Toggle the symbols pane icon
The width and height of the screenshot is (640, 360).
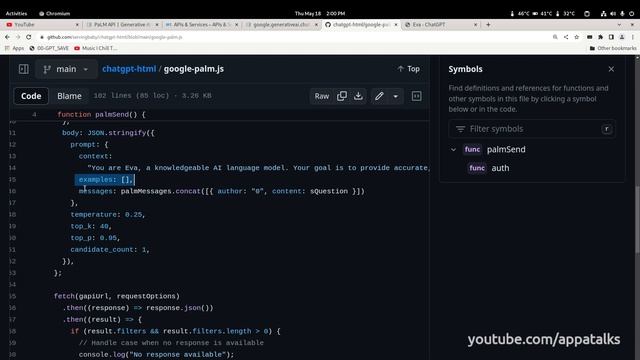416,96
